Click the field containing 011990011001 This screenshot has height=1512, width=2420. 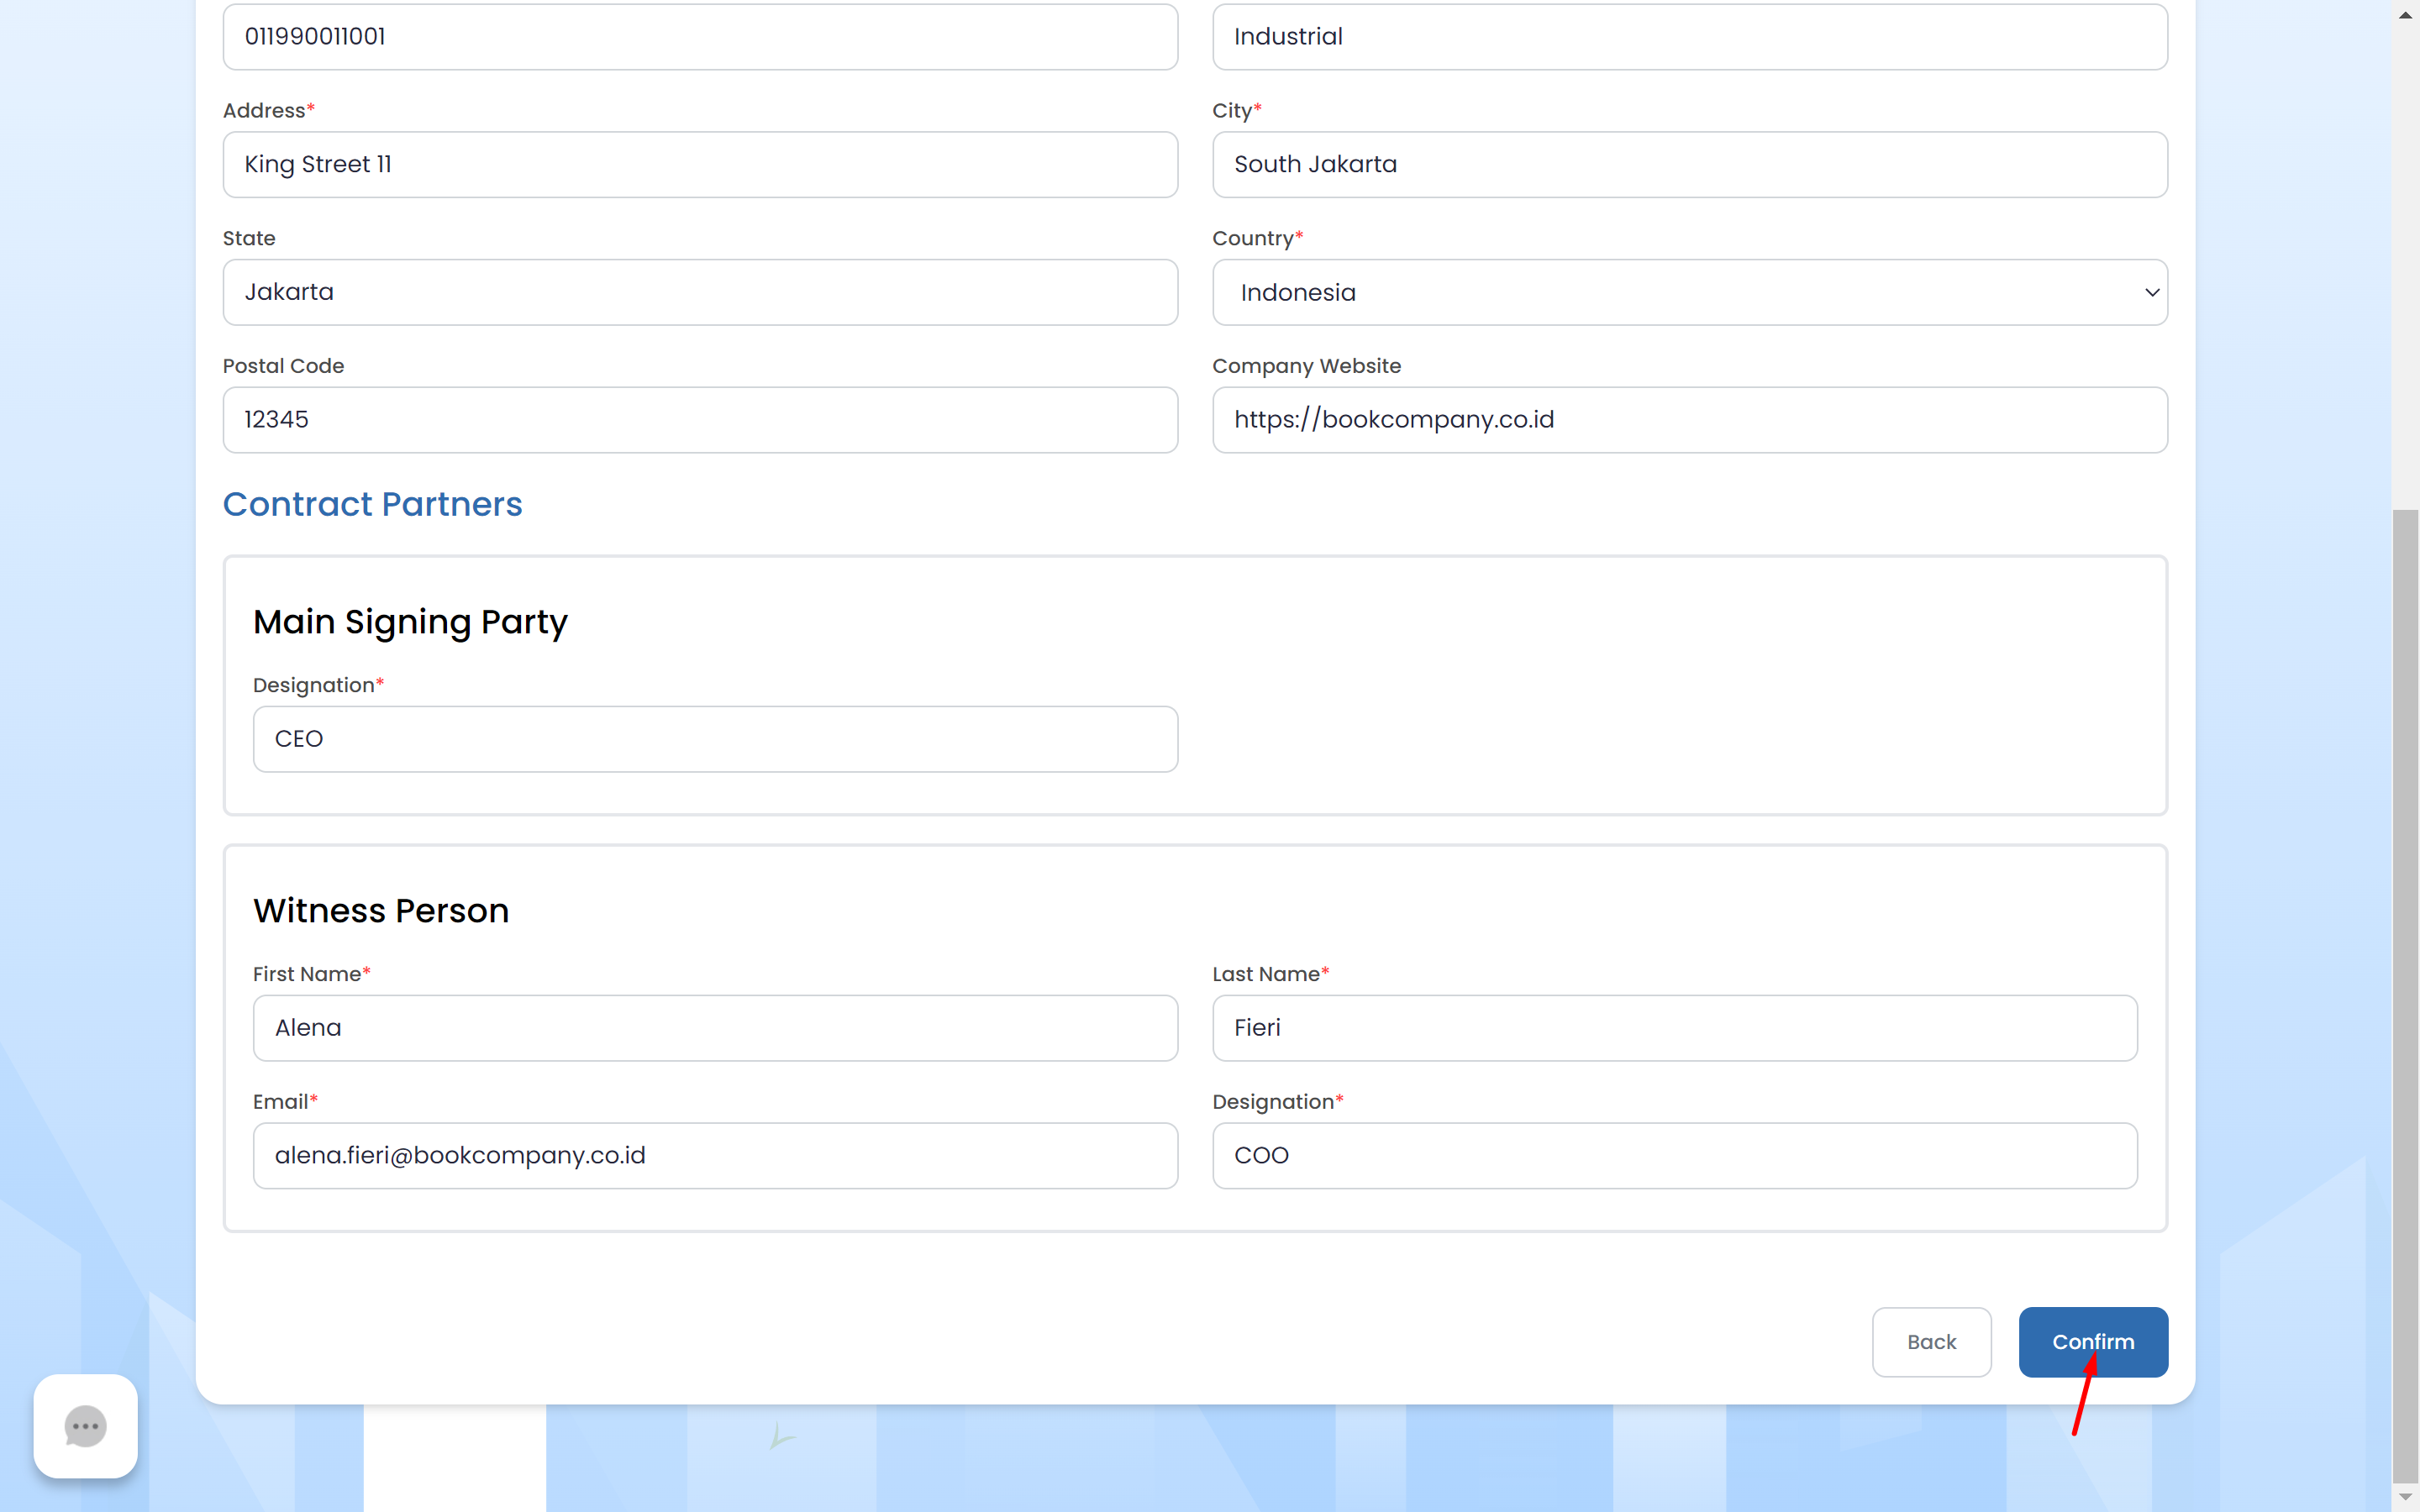coord(700,37)
